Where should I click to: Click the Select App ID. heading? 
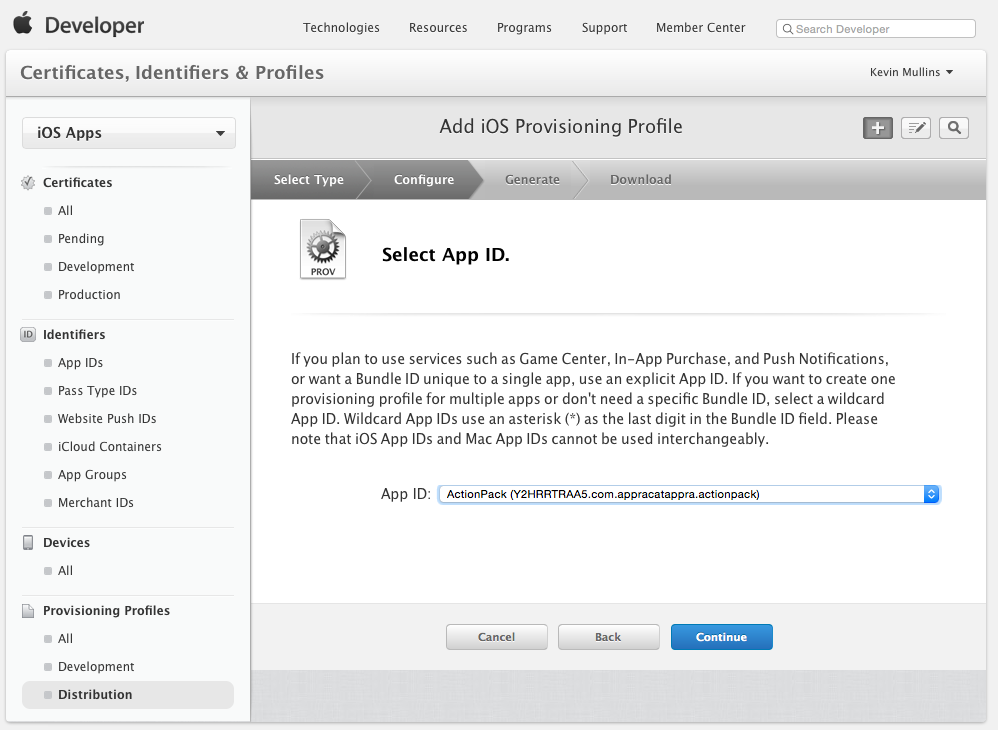coord(446,255)
